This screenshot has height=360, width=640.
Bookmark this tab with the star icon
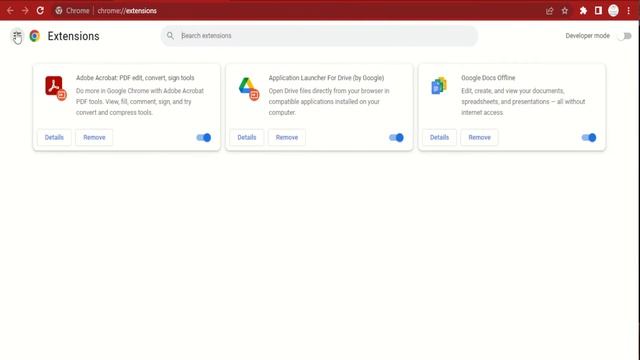pos(564,11)
